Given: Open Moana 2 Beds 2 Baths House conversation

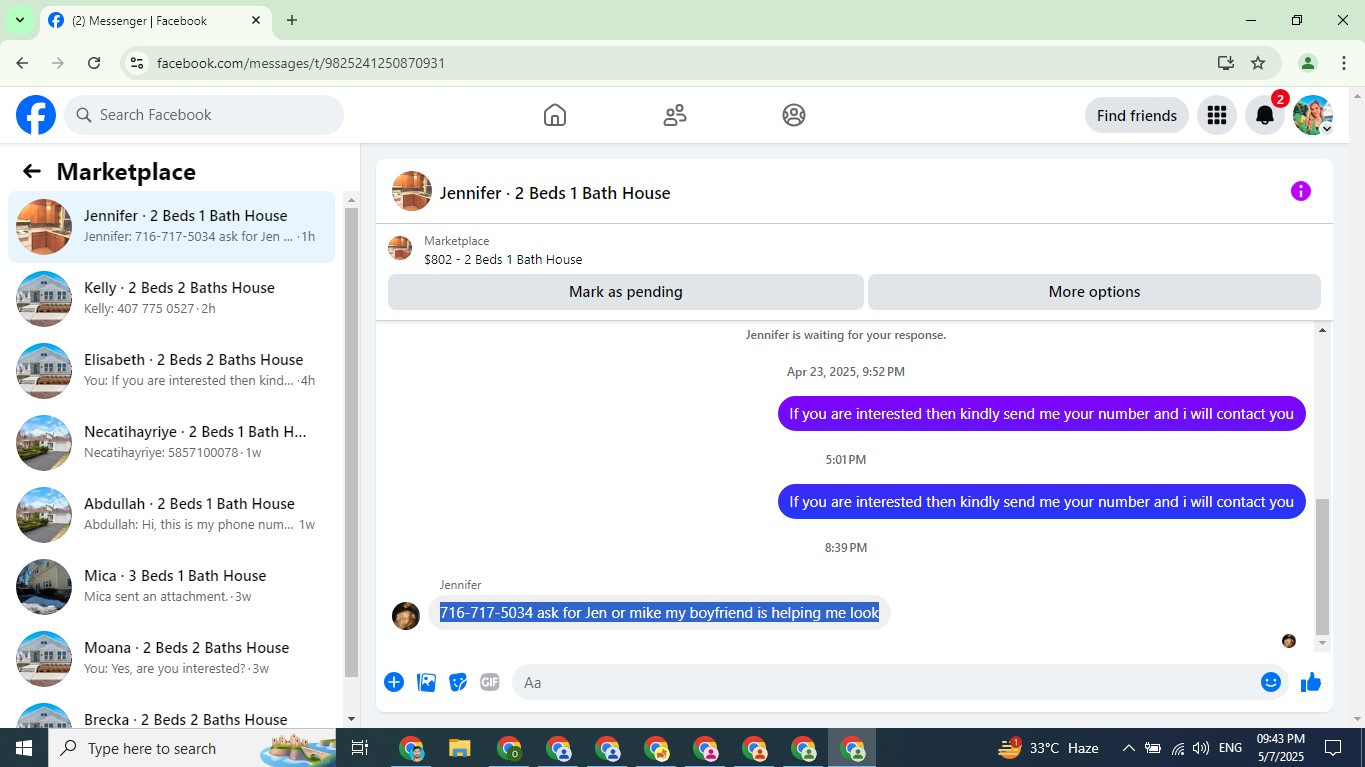Looking at the screenshot, I should pos(171,659).
